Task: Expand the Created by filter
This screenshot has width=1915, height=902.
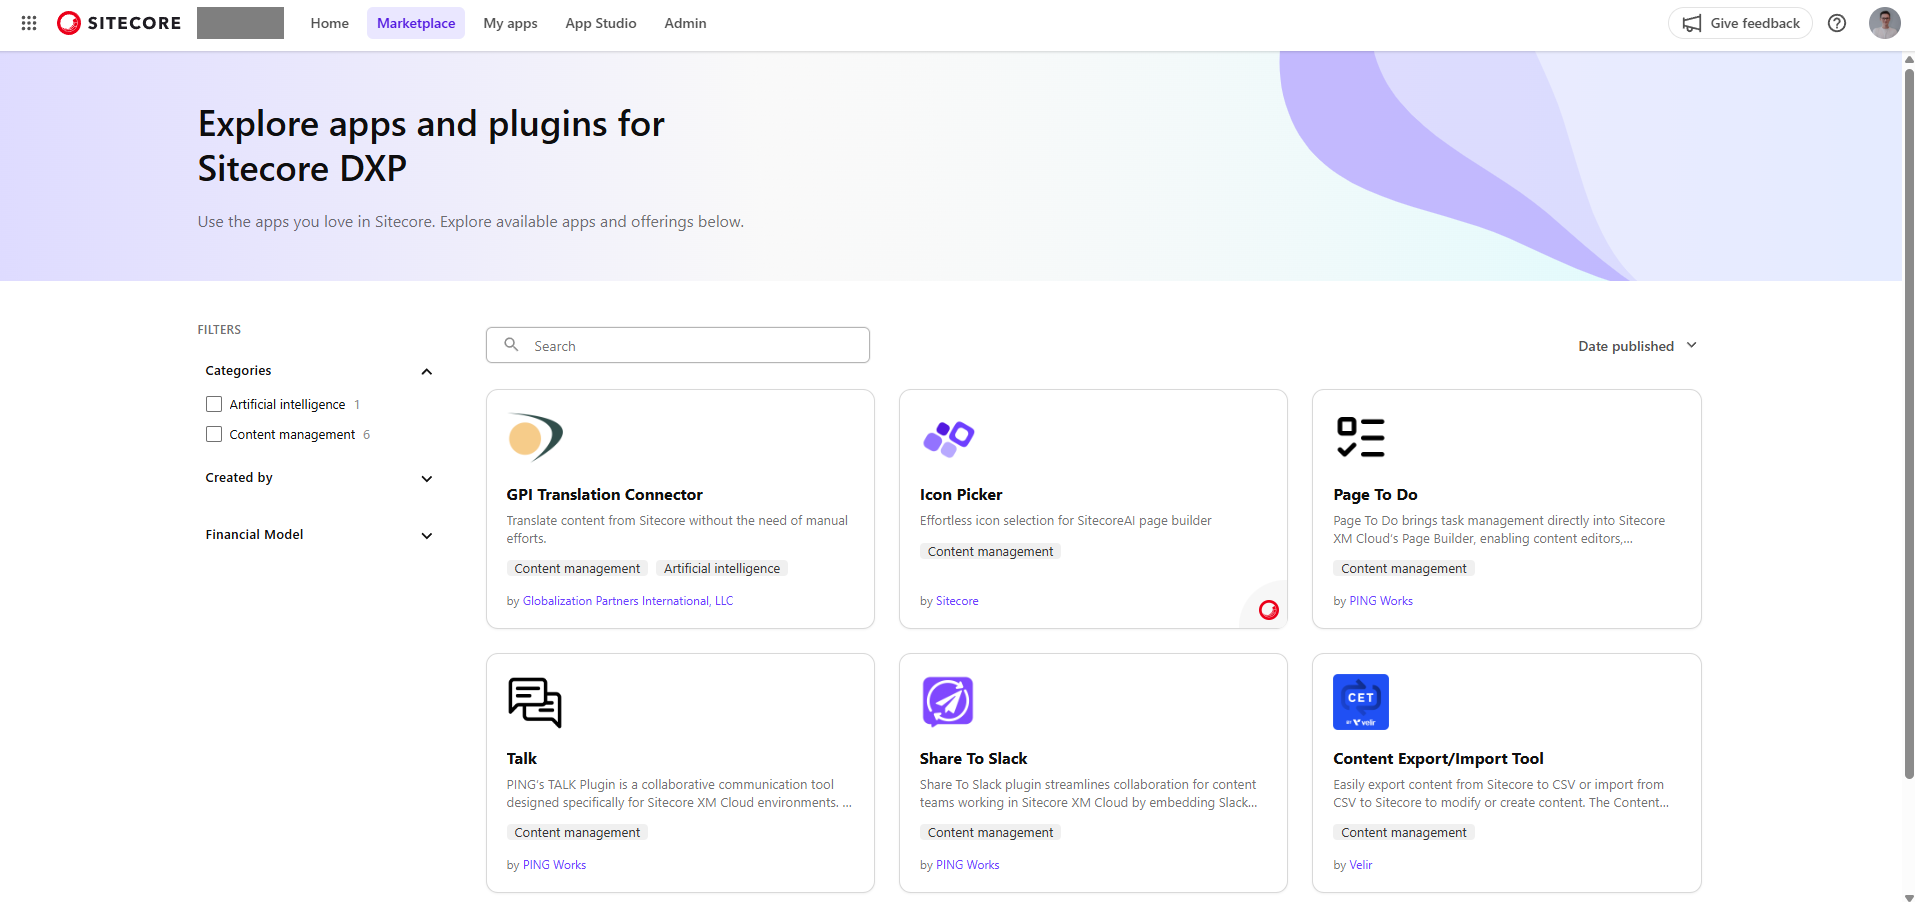Action: (x=426, y=478)
